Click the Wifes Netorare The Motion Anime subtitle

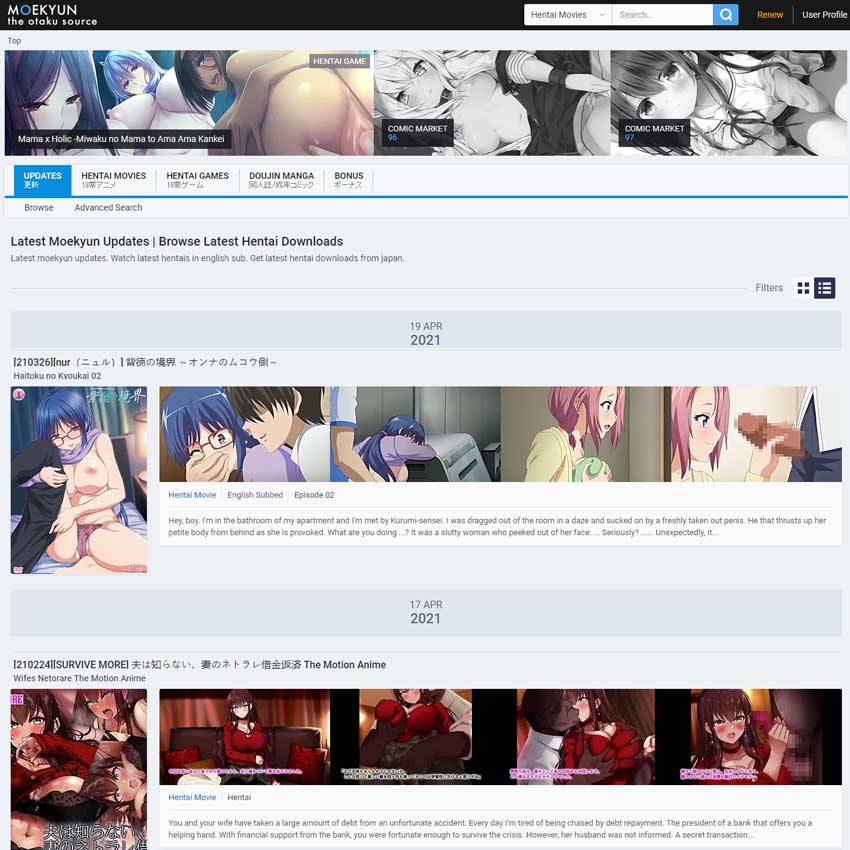(80, 678)
